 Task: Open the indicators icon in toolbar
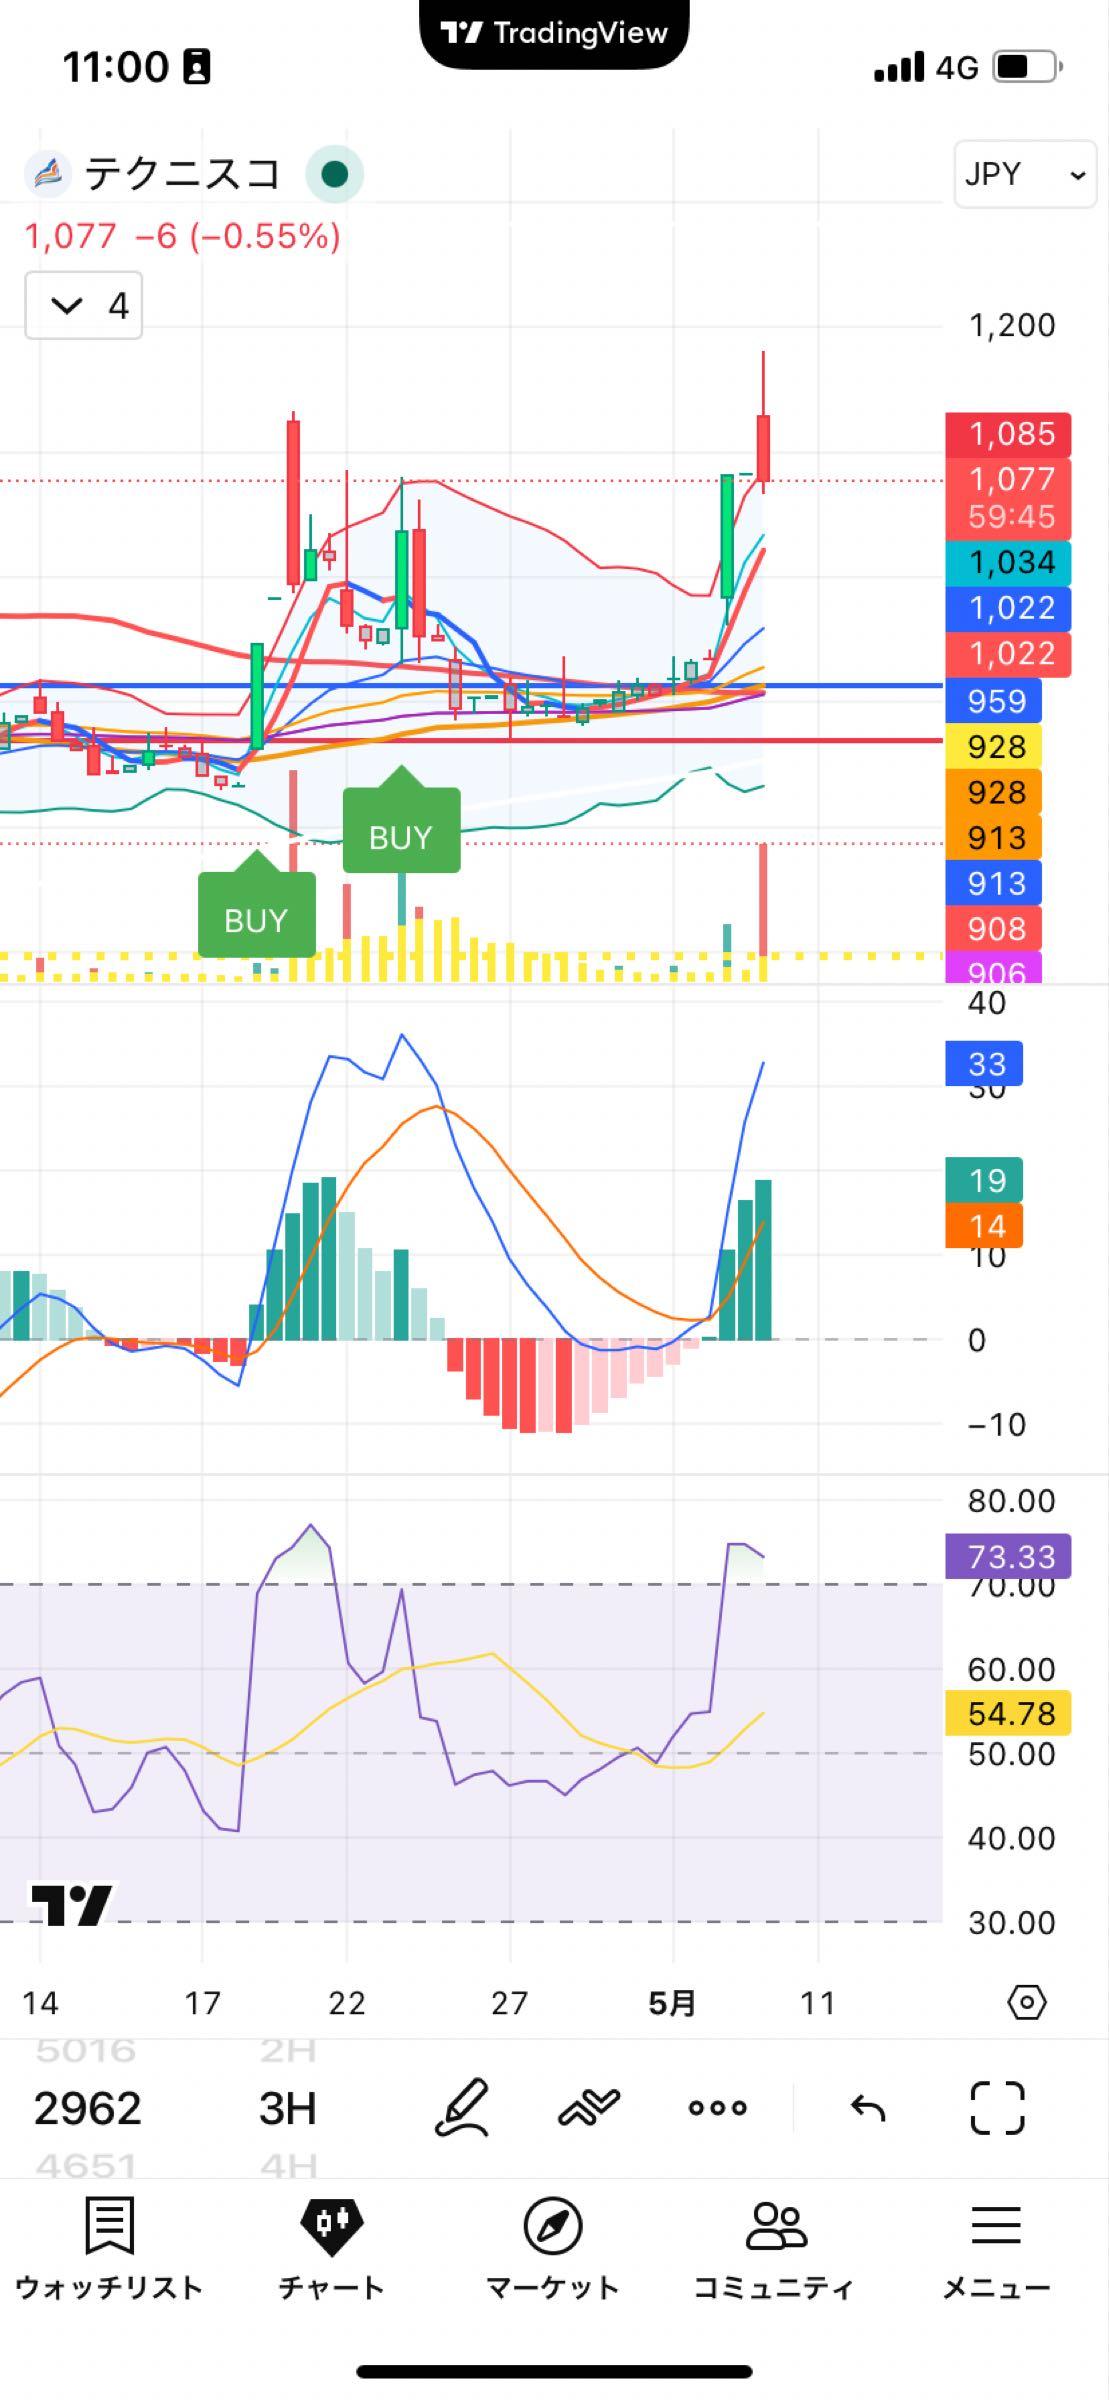click(589, 2108)
